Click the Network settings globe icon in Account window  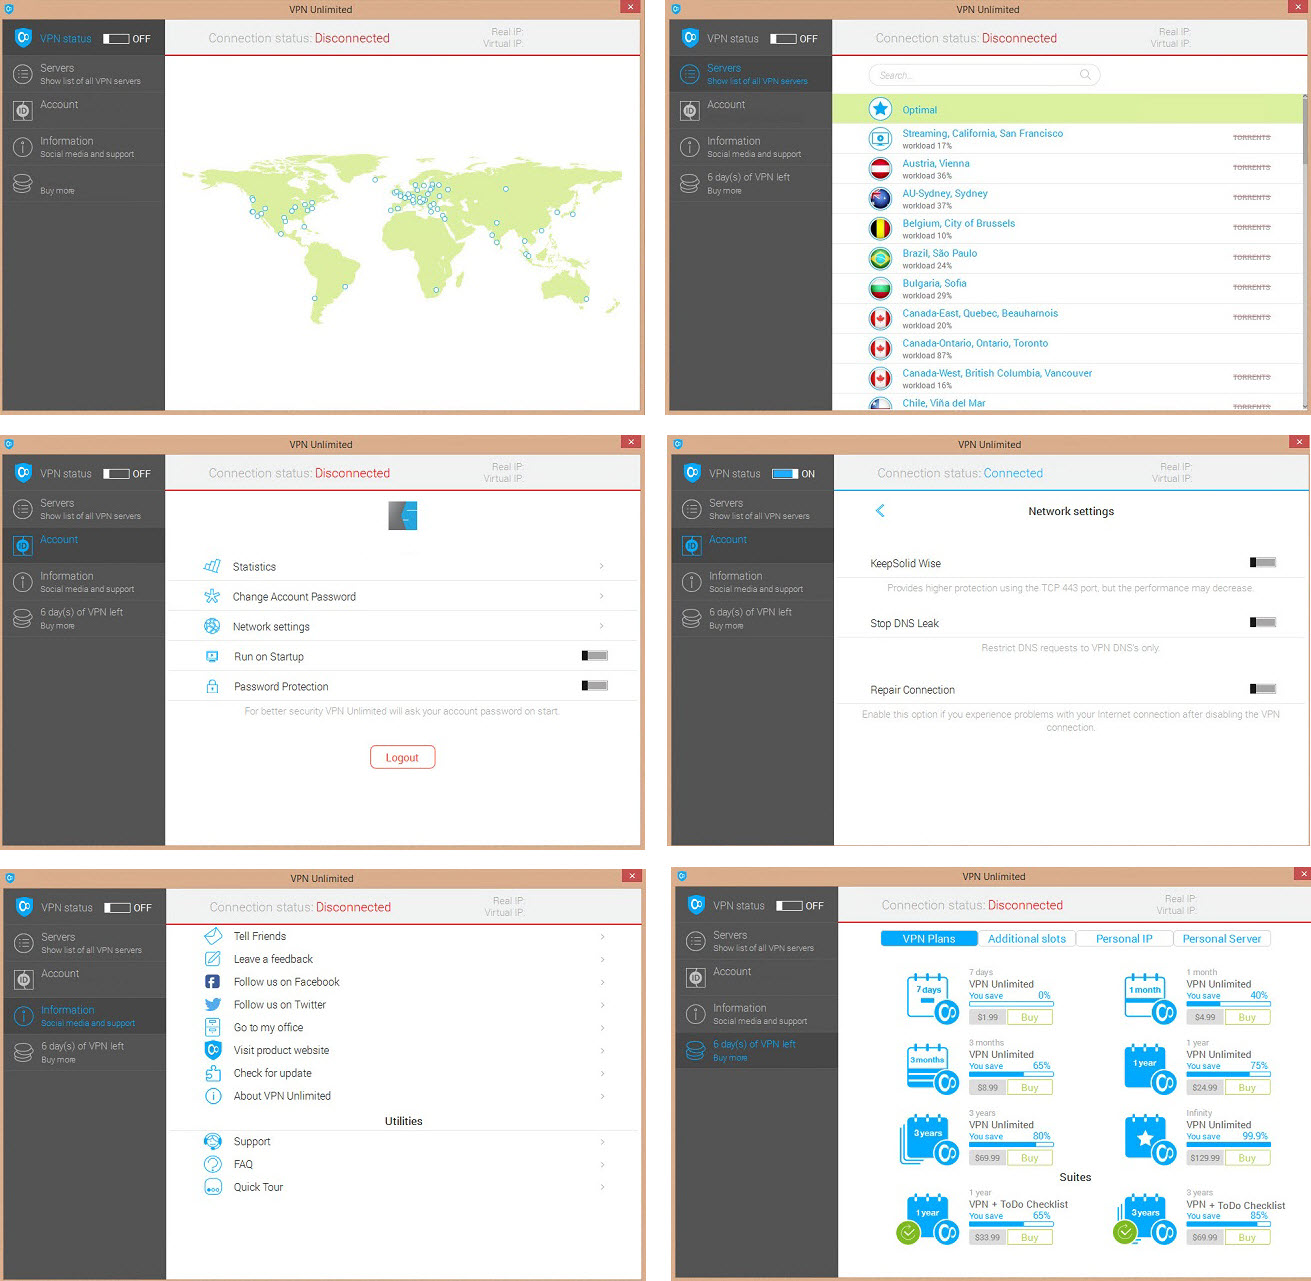pos(212,626)
